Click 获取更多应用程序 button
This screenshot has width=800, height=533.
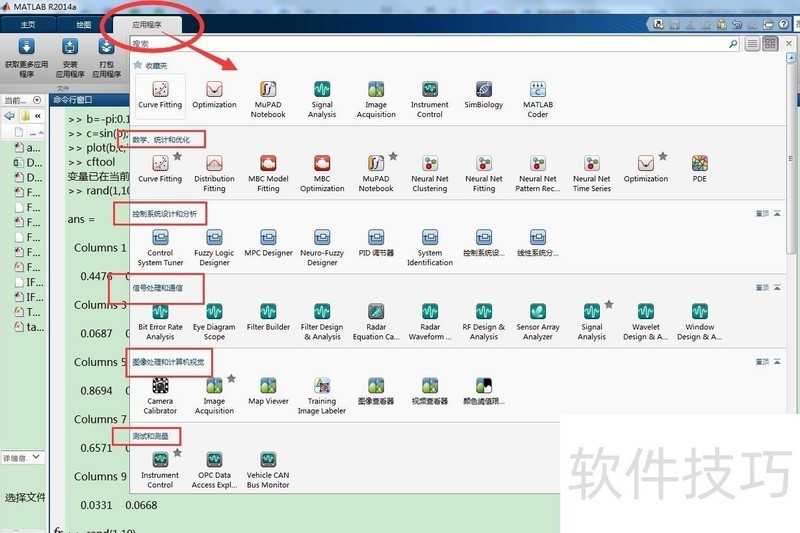tap(27, 58)
